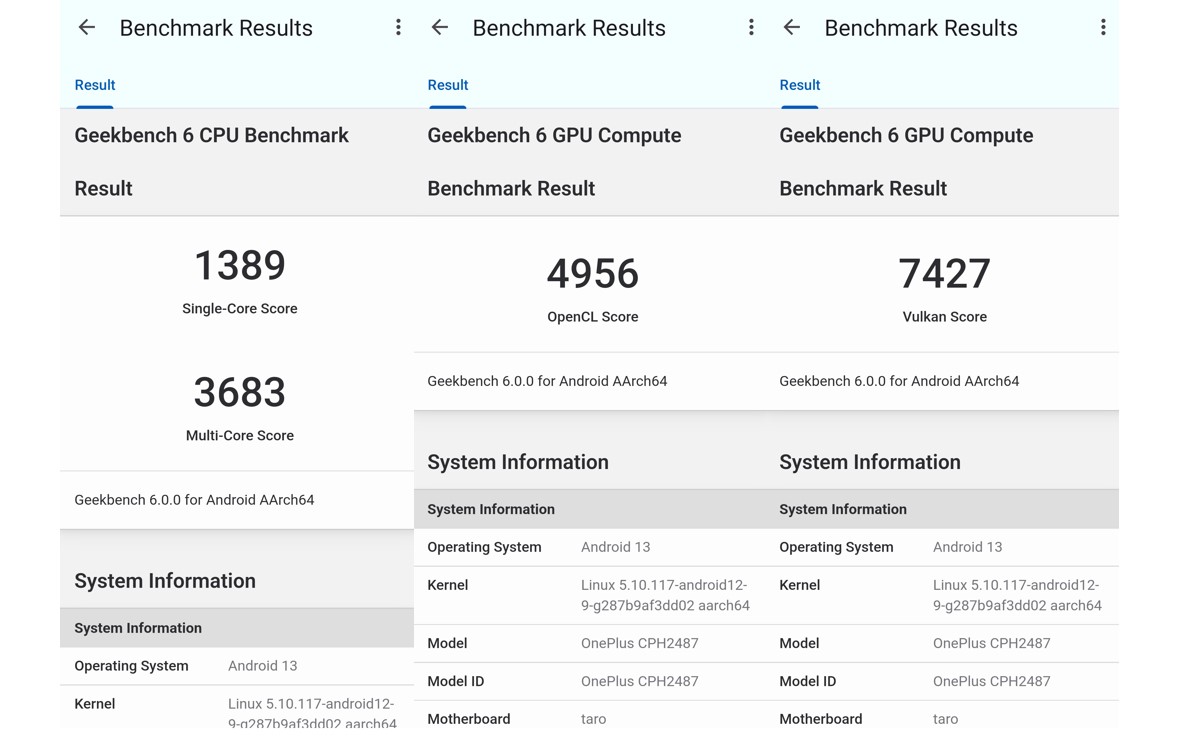Click taro motherboard value in OpenCL panel

tap(594, 719)
